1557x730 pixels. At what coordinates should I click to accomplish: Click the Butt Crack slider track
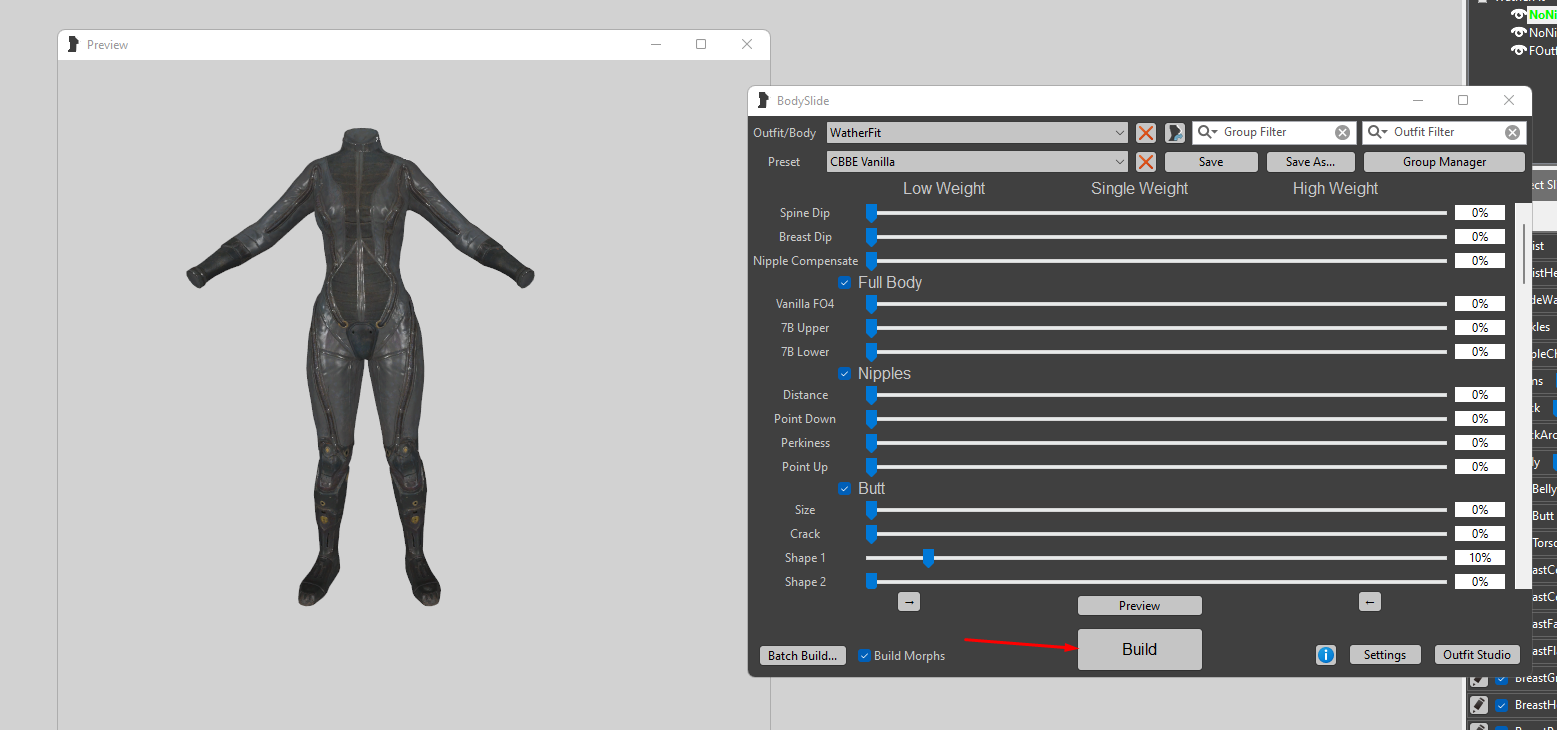pyautogui.click(x=1156, y=534)
